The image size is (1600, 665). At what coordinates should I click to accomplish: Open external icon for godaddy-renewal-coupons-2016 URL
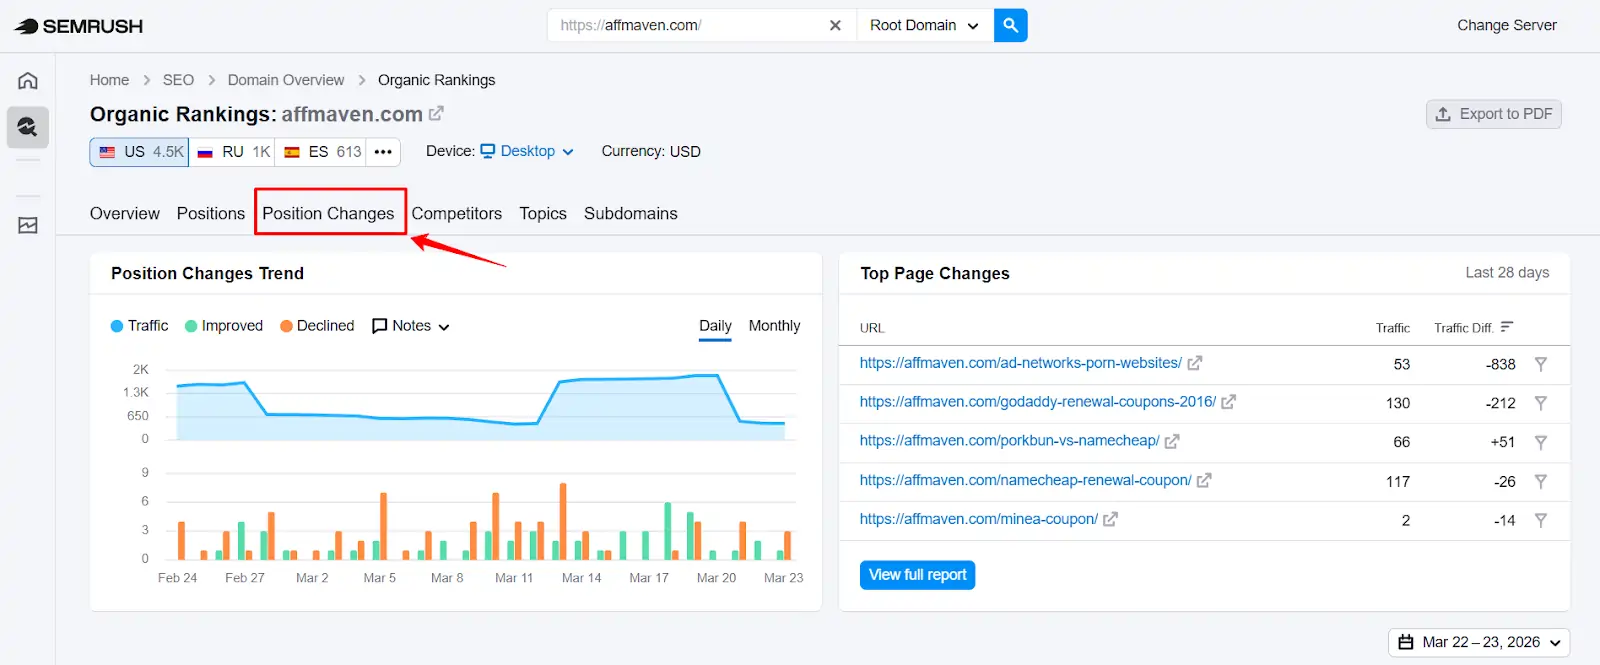pos(1228,402)
